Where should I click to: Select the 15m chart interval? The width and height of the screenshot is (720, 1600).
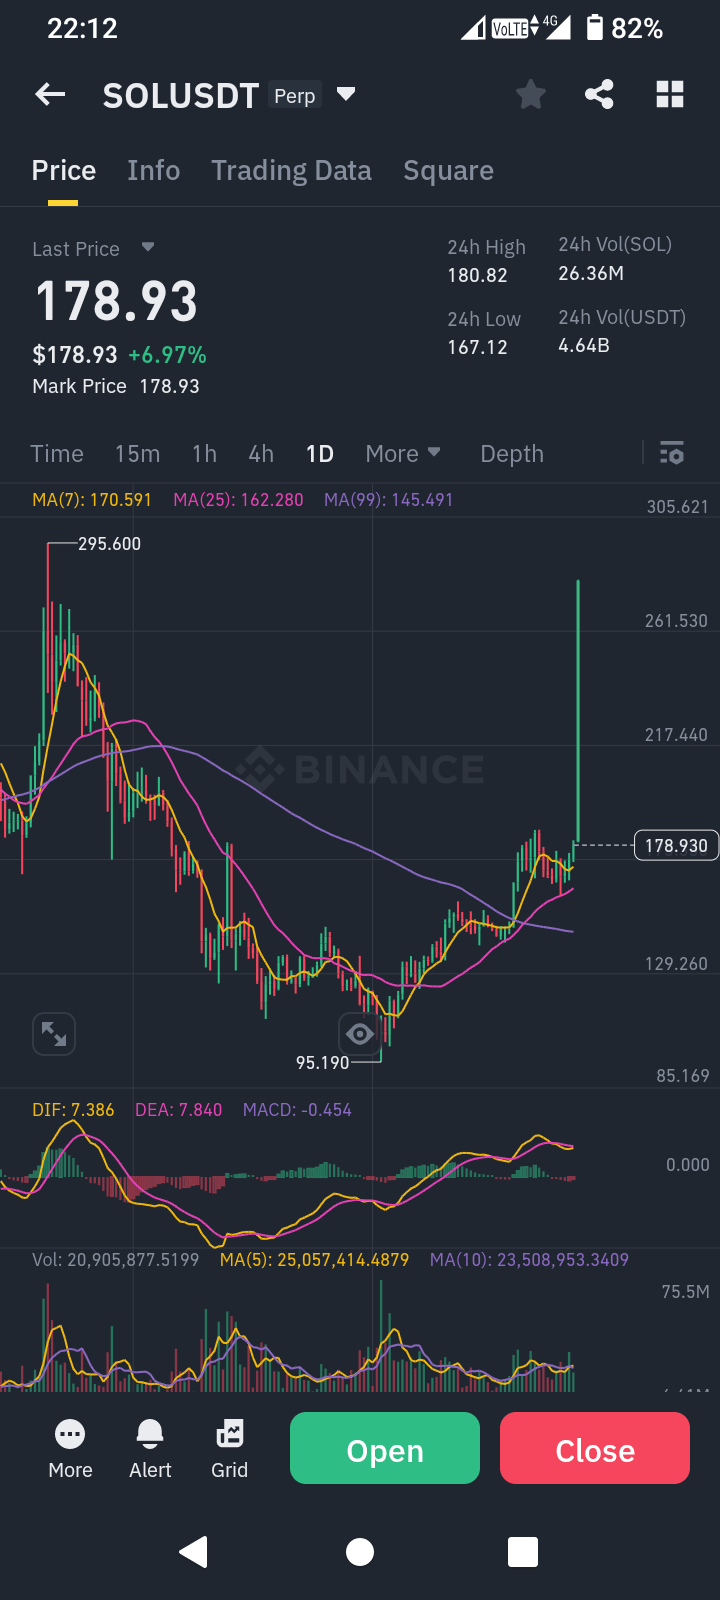coord(137,453)
